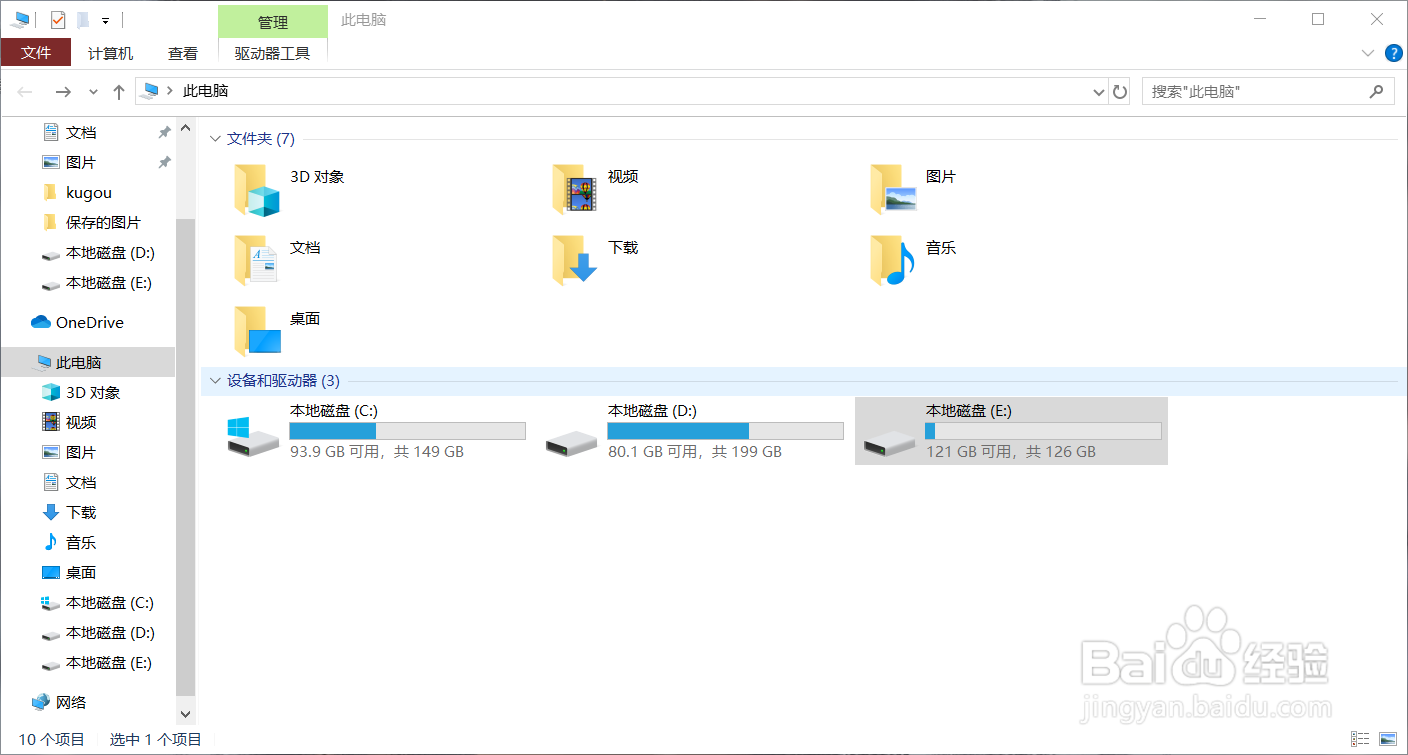The image size is (1408, 755).
Task: Go forward with the right arrow
Action: point(63,91)
